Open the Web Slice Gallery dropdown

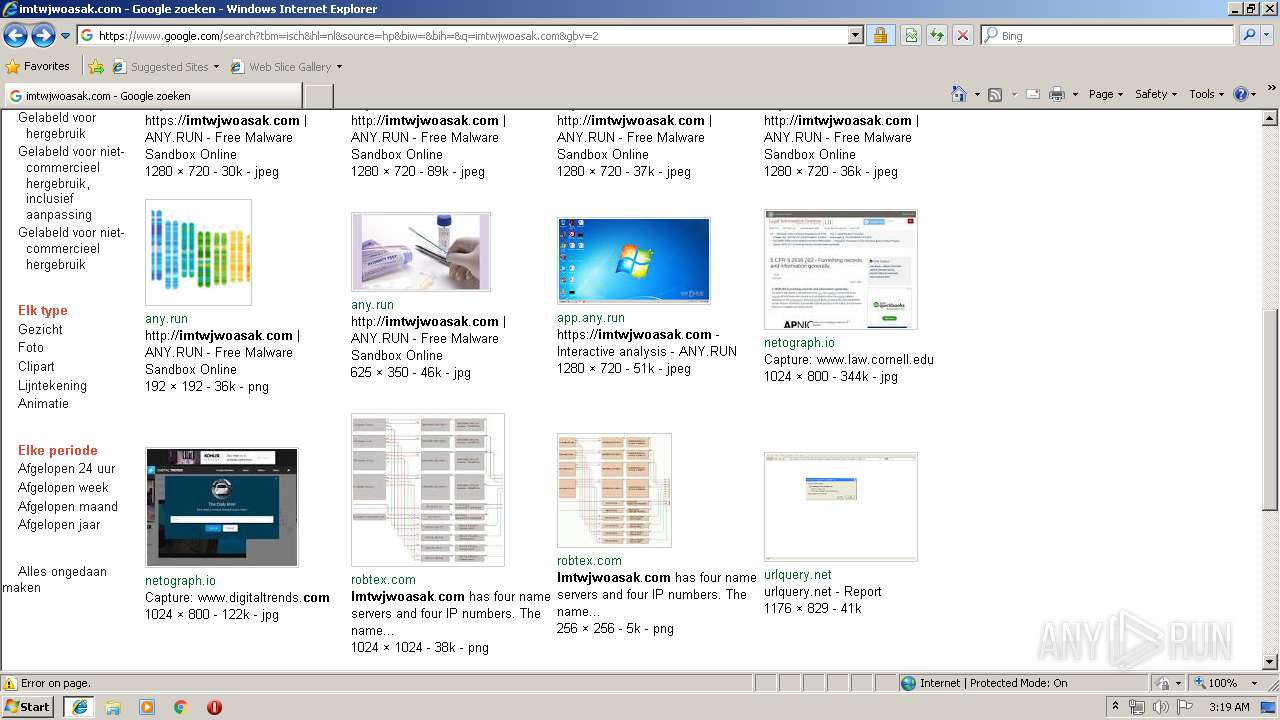[x=286, y=67]
